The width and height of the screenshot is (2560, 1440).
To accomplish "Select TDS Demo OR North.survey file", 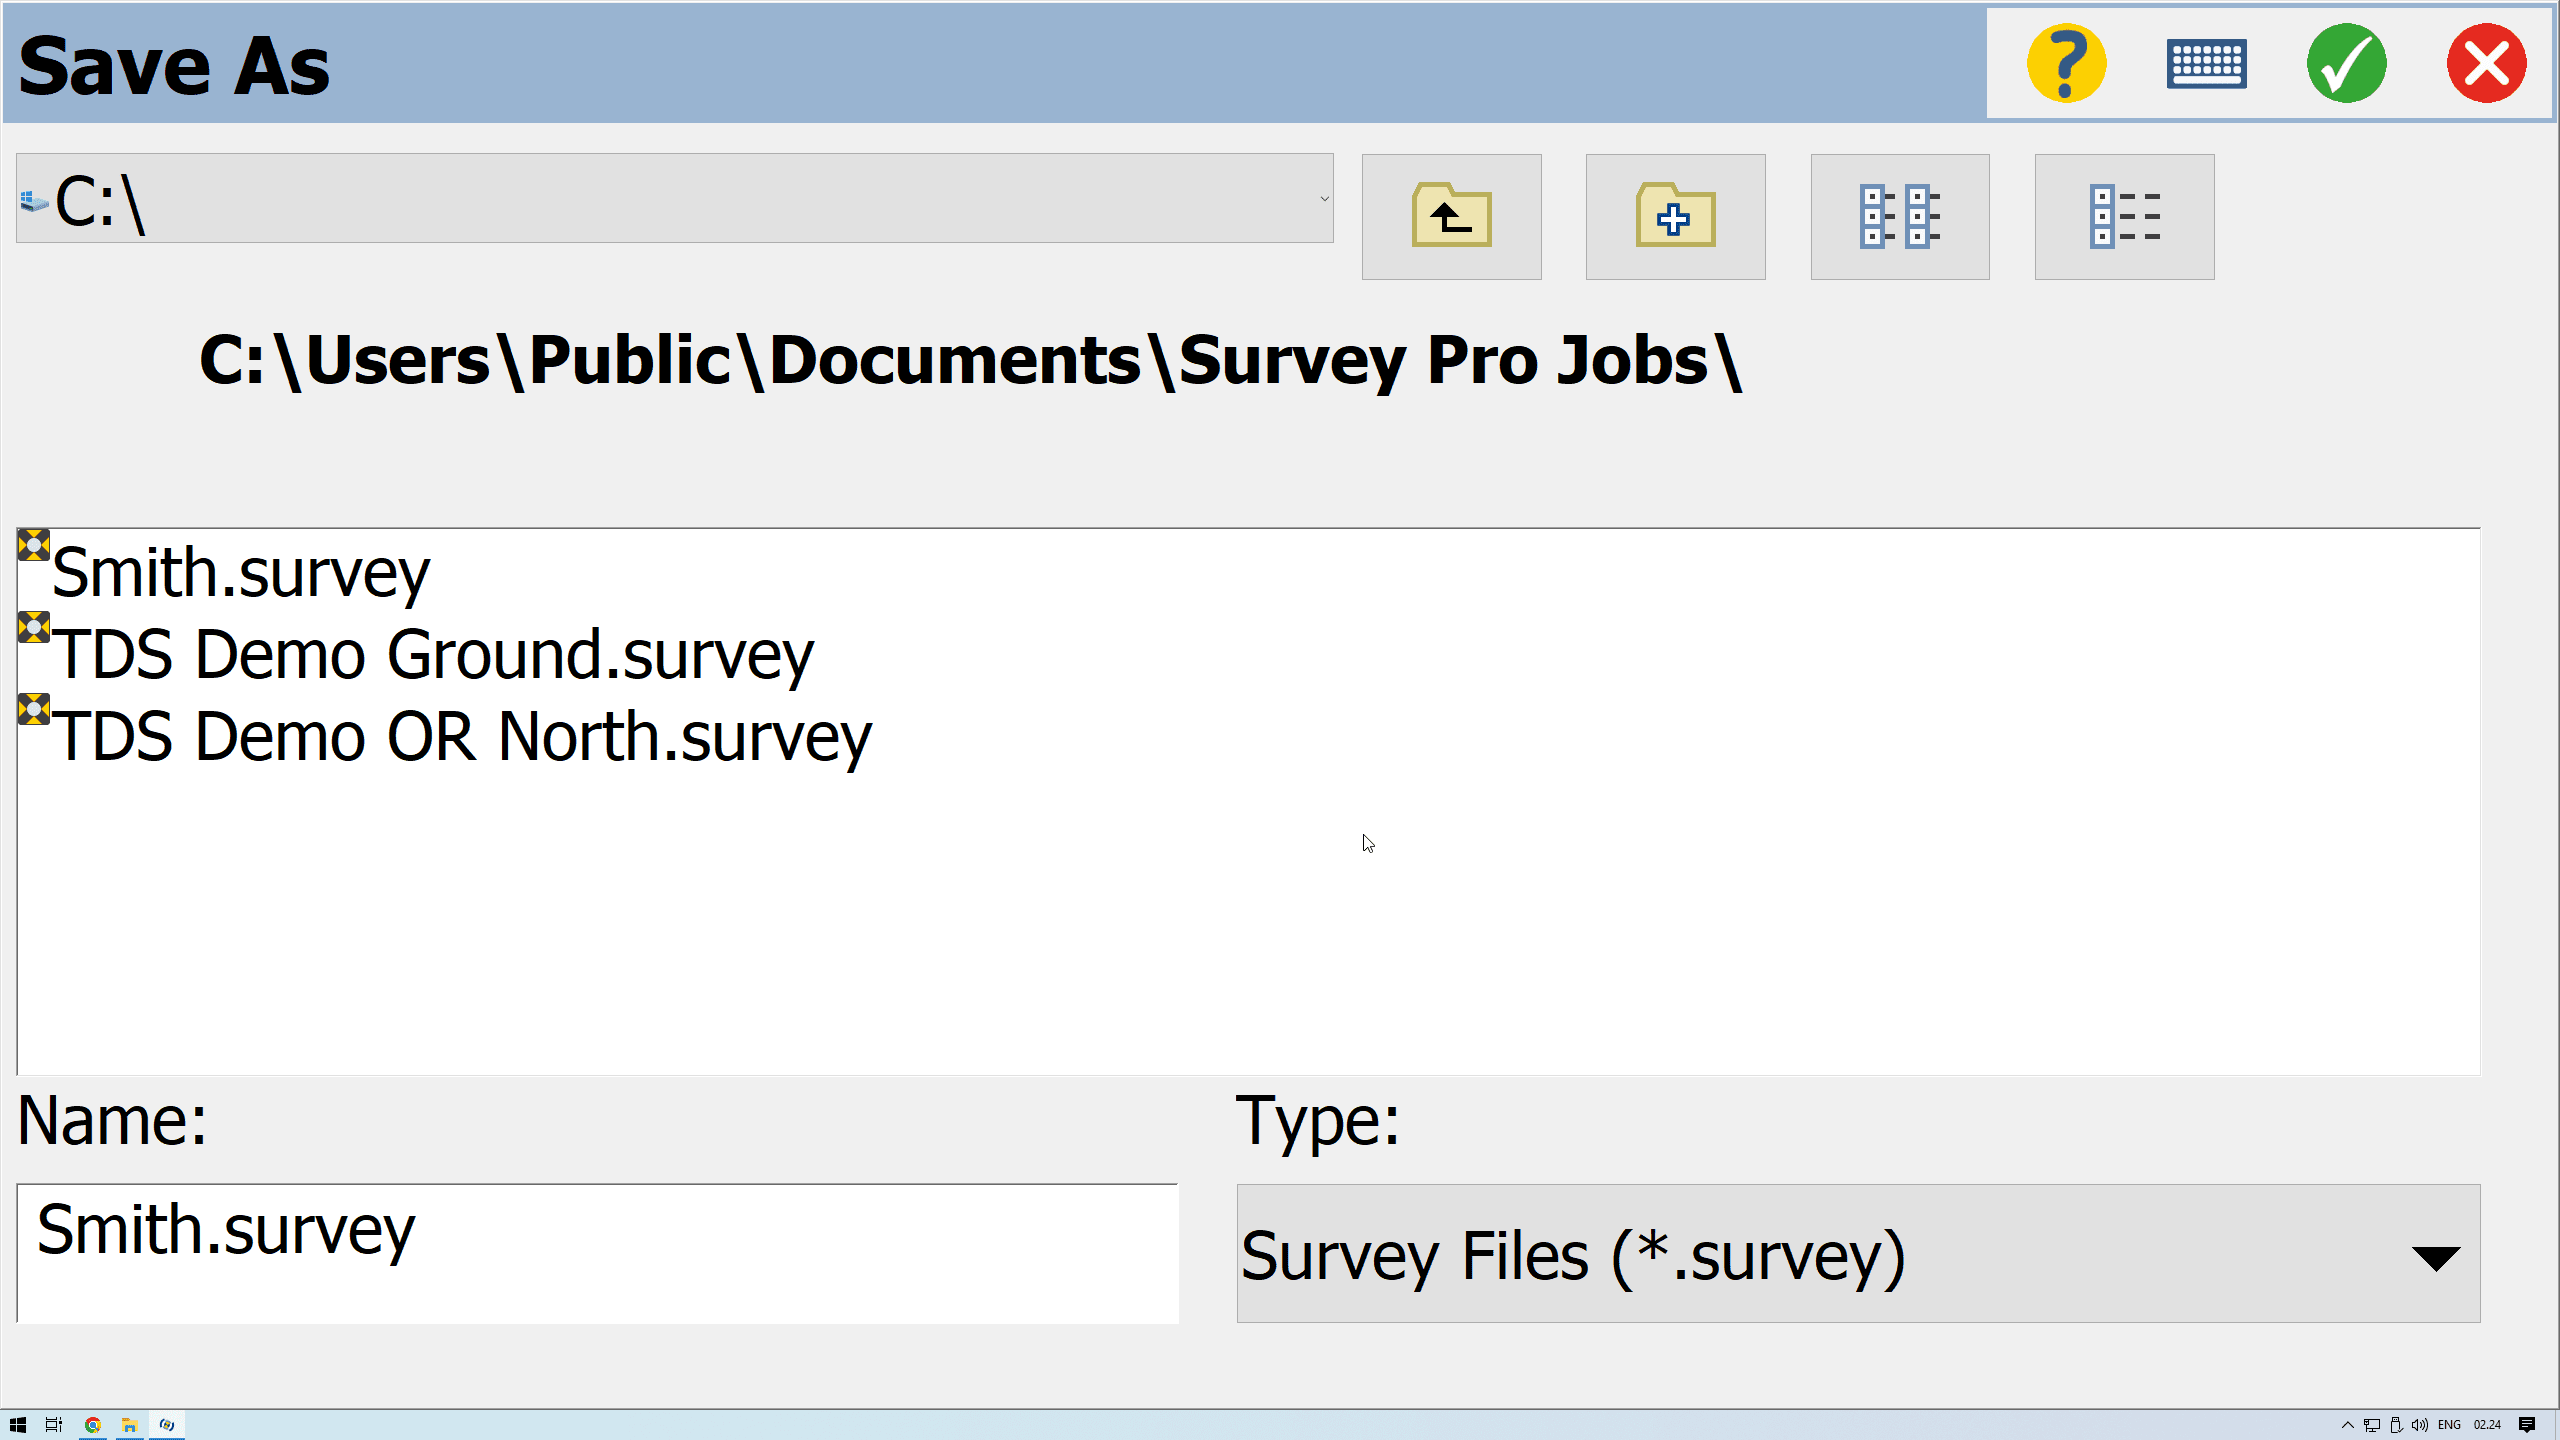I will click(461, 737).
